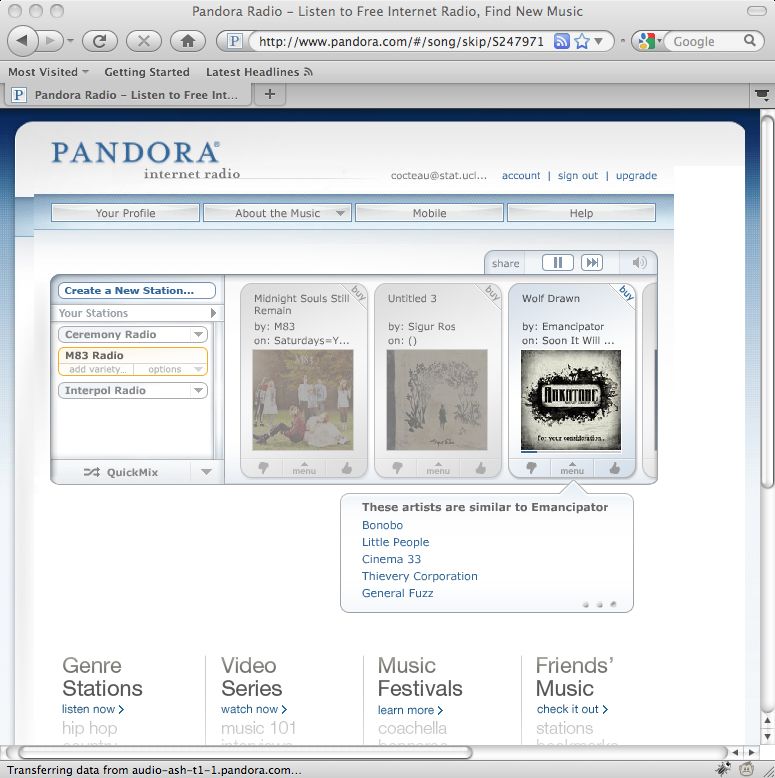This screenshot has height=778, width=775.
Task: Click buy corner on Midnight Souls card
Action: (x=358, y=293)
